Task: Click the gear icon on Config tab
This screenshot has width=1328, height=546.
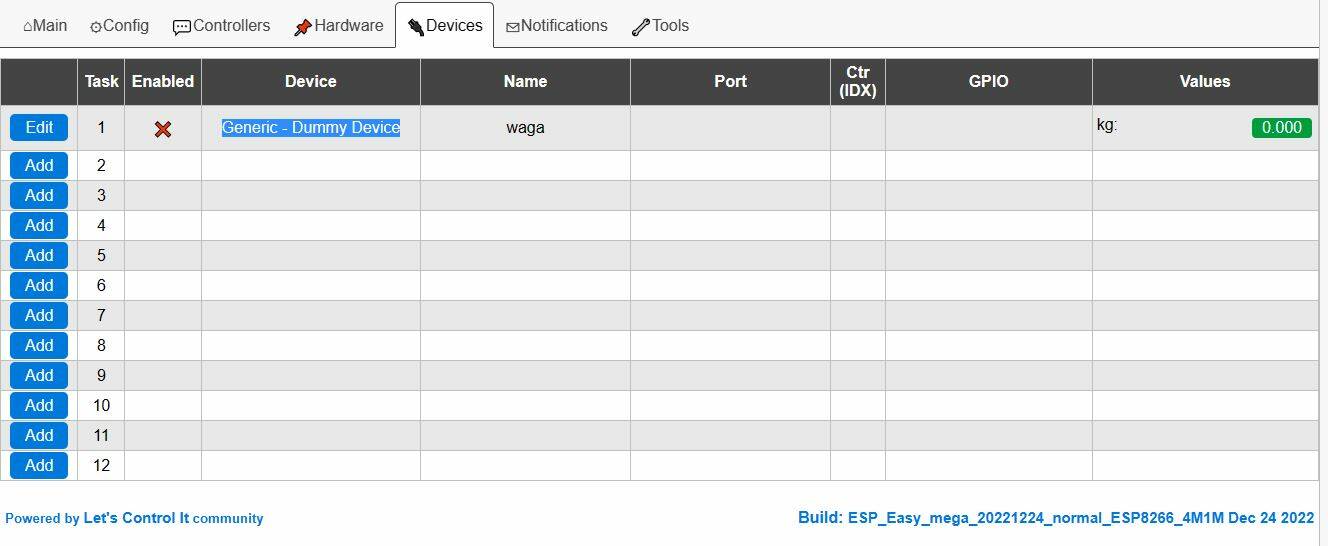Action: [x=96, y=28]
